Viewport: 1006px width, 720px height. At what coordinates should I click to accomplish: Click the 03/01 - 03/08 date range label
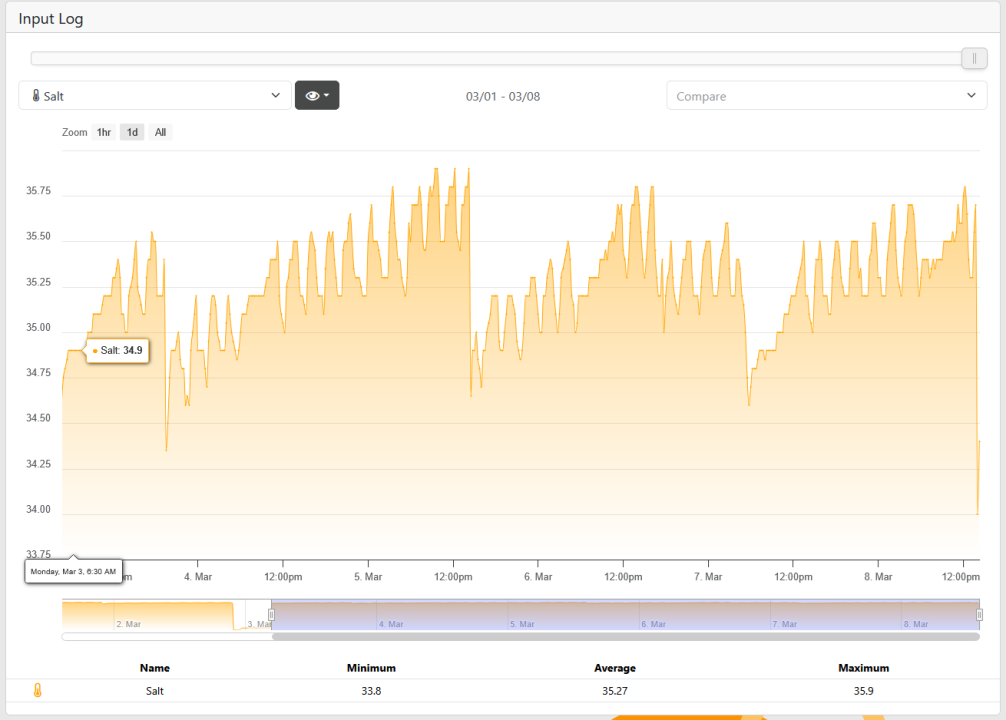tap(503, 96)
